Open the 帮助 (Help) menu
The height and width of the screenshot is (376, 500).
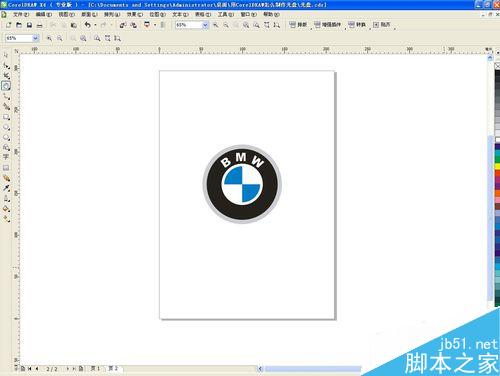tap(271, 14)
